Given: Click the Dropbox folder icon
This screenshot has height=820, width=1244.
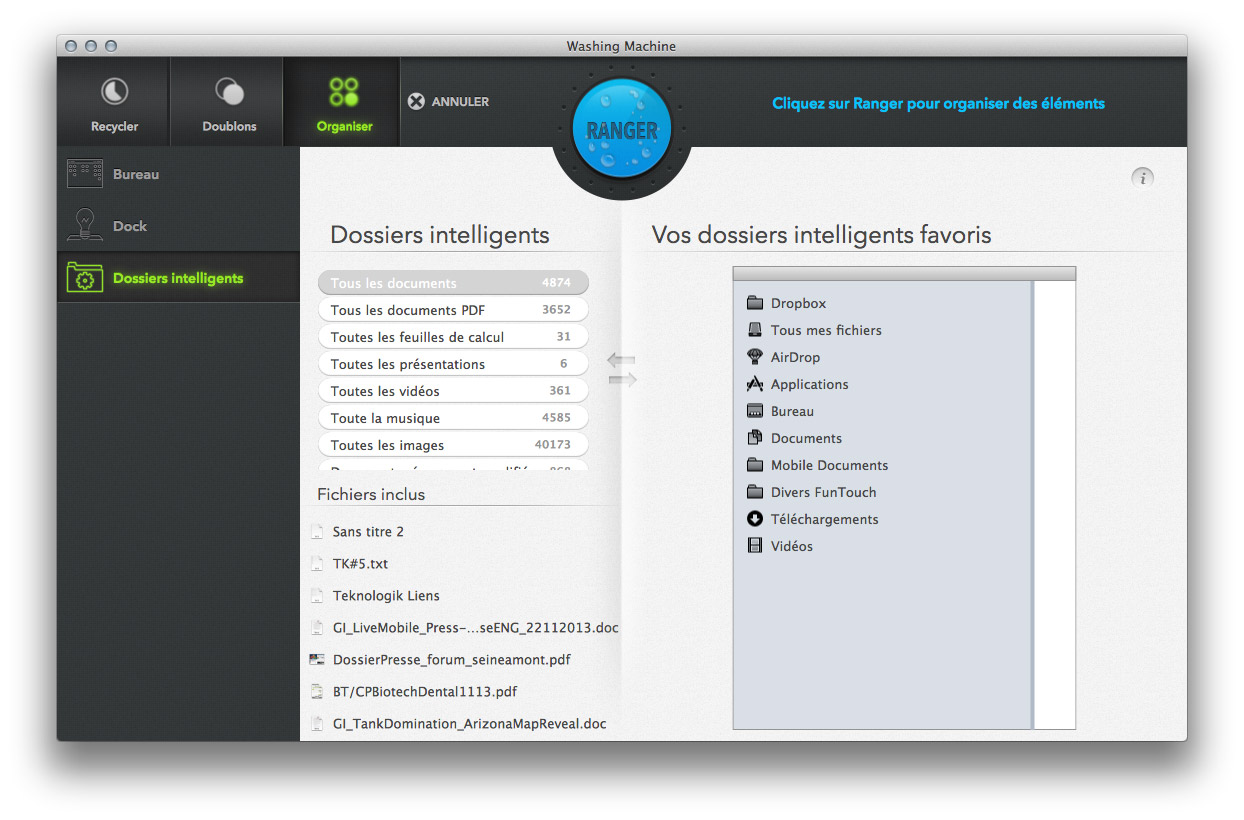Looking at the screenshot, I should pos(755,303).
